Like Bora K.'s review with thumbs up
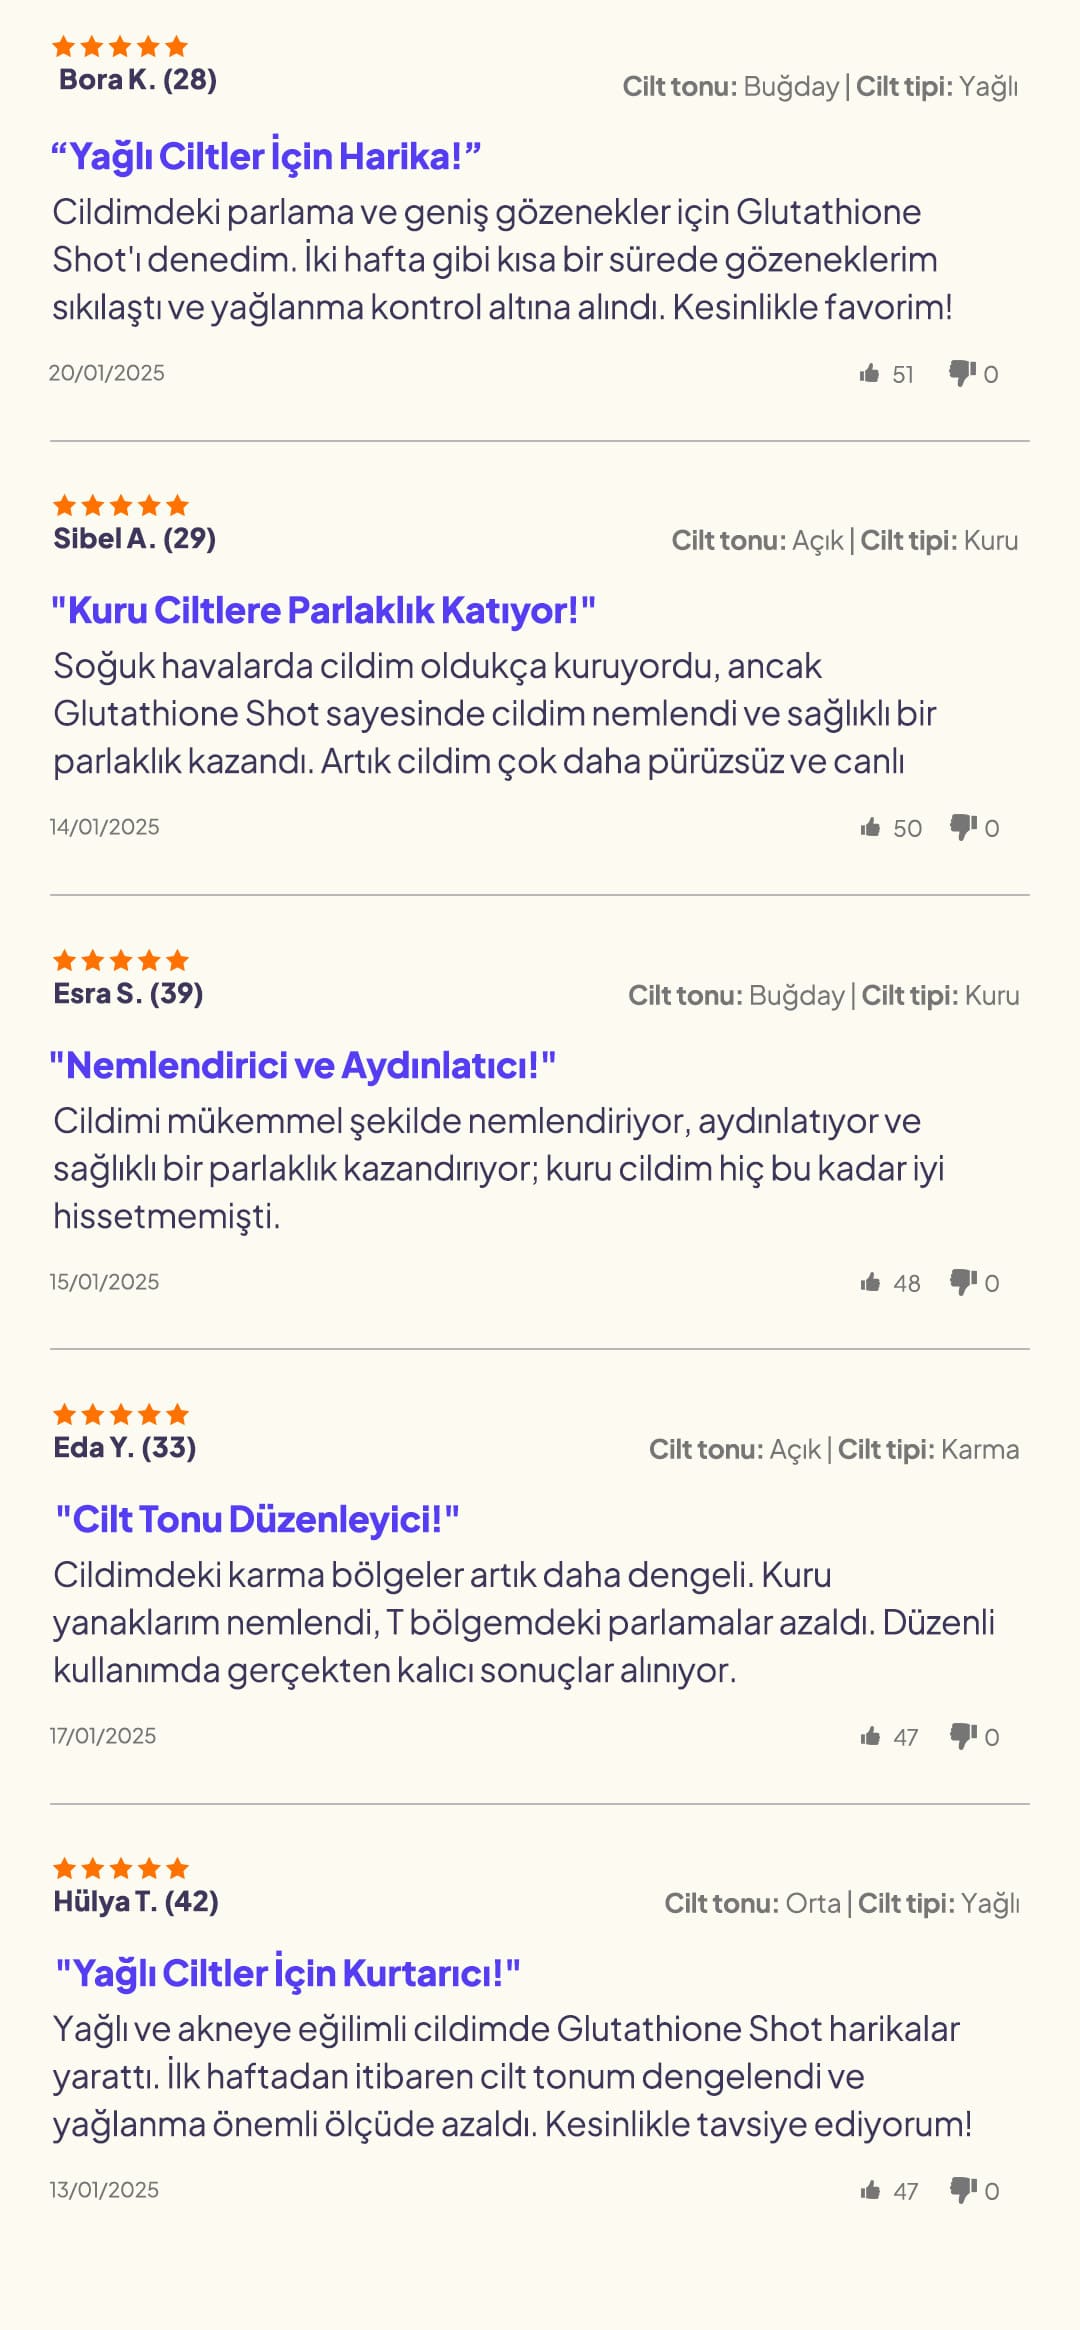 tap(869, 374)
